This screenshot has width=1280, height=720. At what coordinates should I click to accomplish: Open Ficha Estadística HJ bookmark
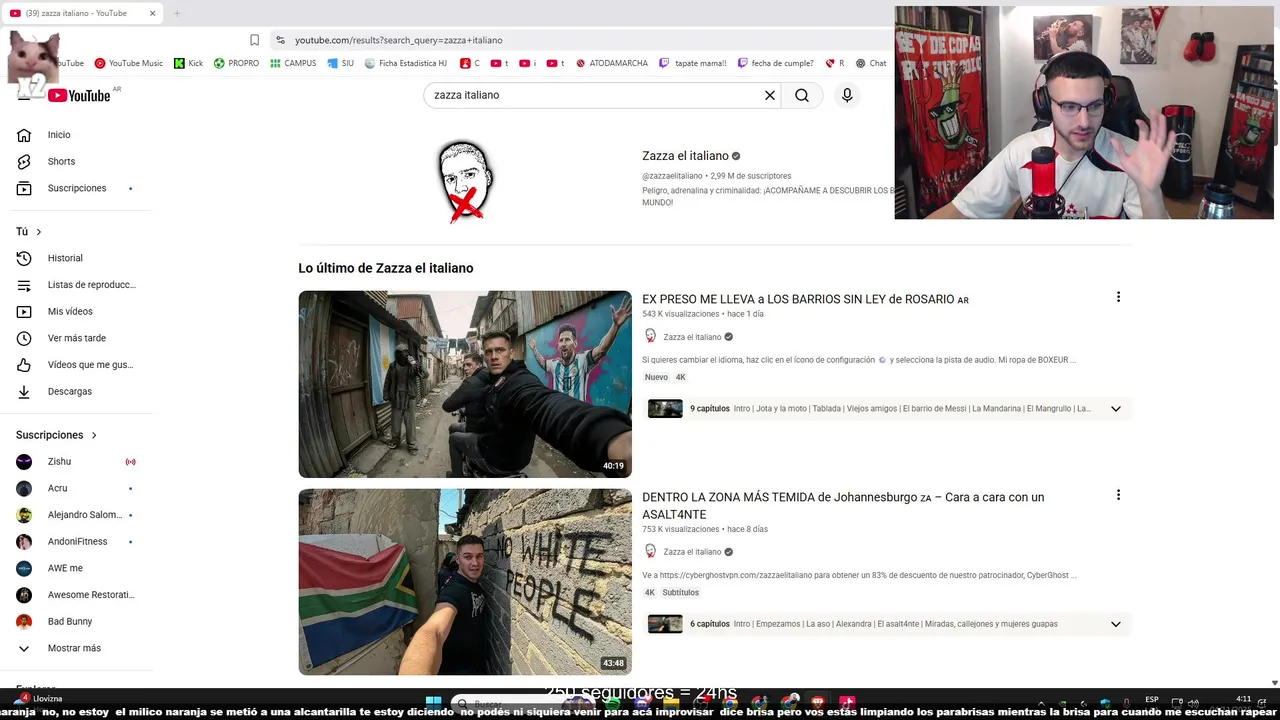click(x=406, y=63)
